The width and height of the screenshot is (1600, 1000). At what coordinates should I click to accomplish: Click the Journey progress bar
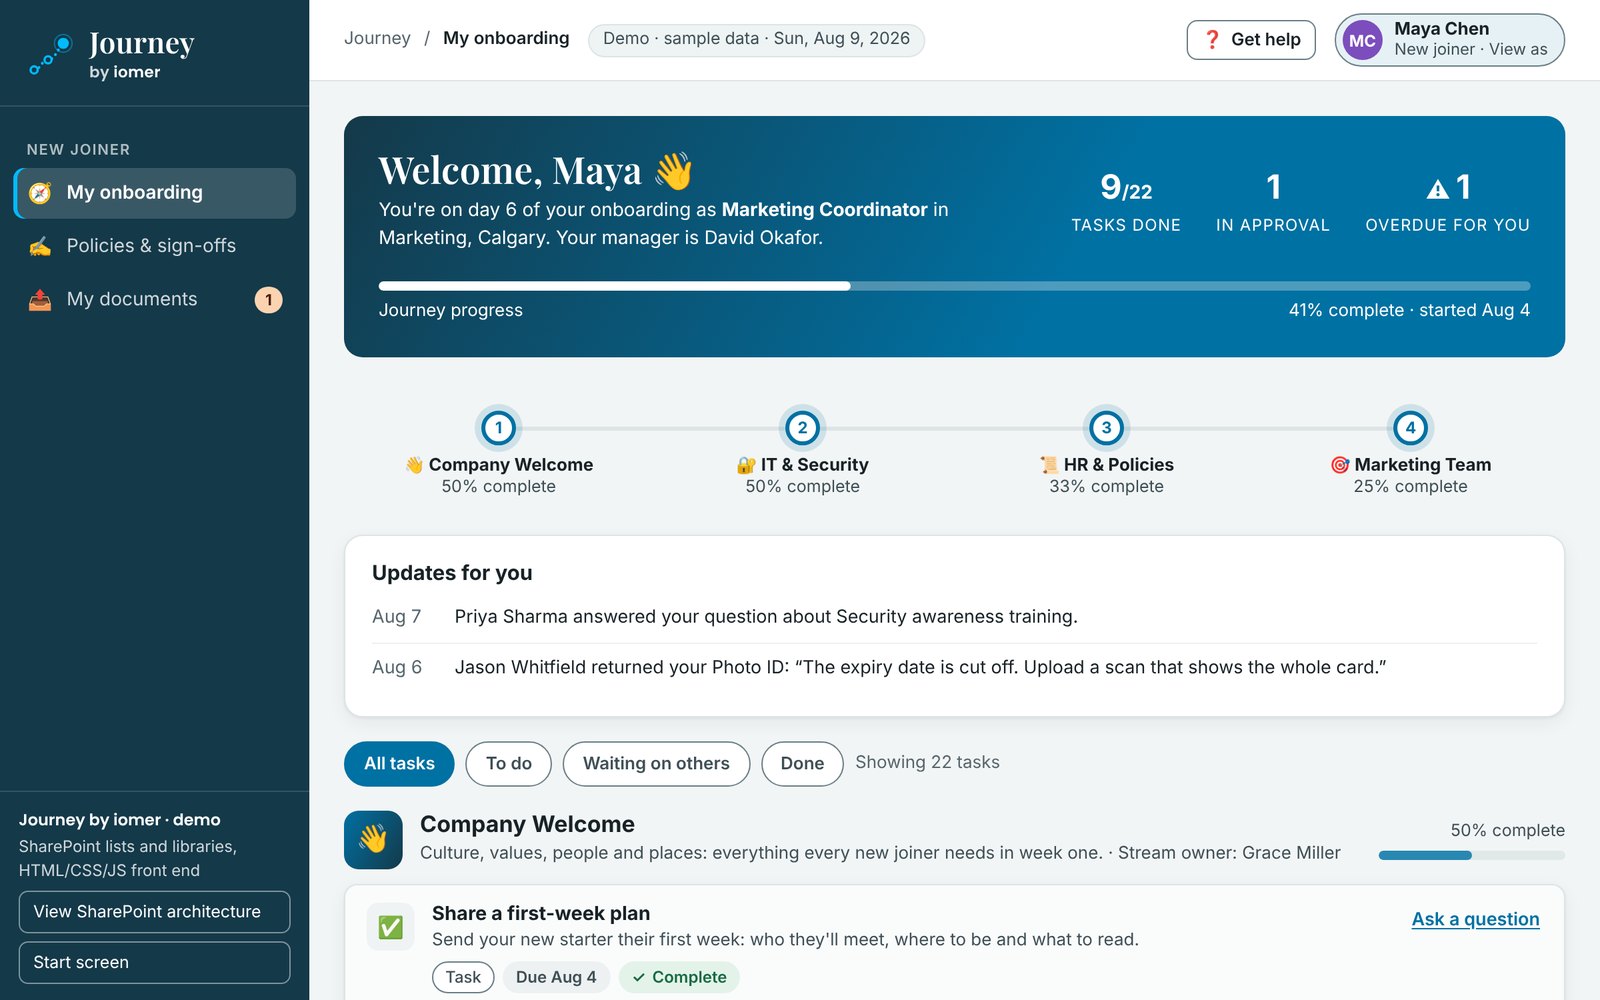(x=954, y=286)
